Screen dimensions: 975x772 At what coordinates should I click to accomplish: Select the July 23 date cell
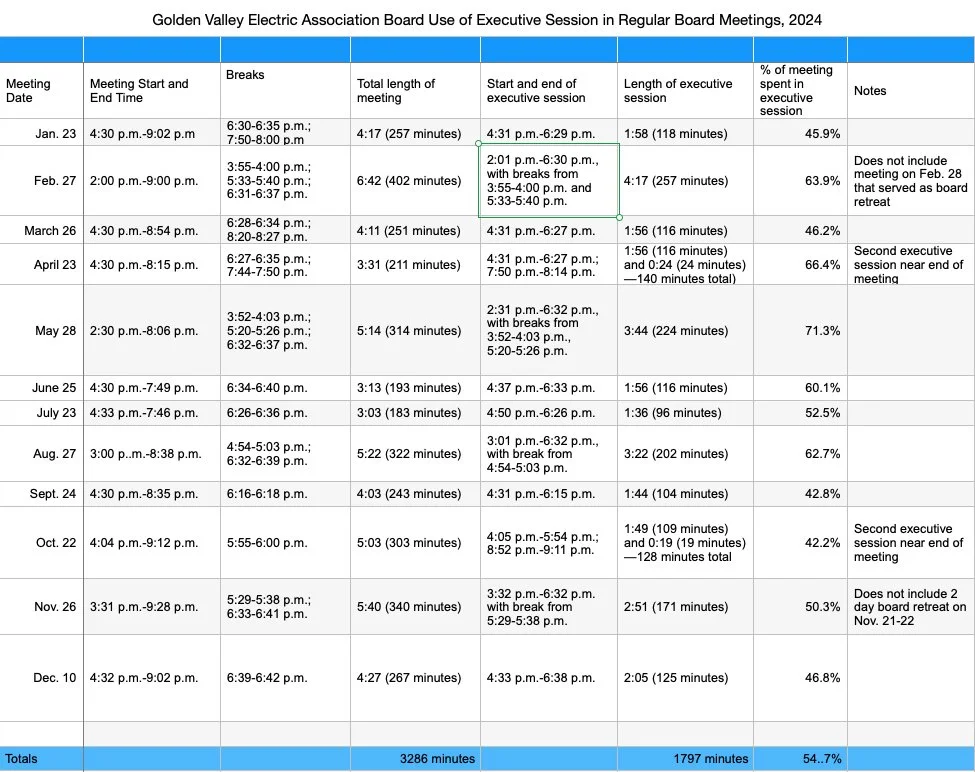pos(42,413)
